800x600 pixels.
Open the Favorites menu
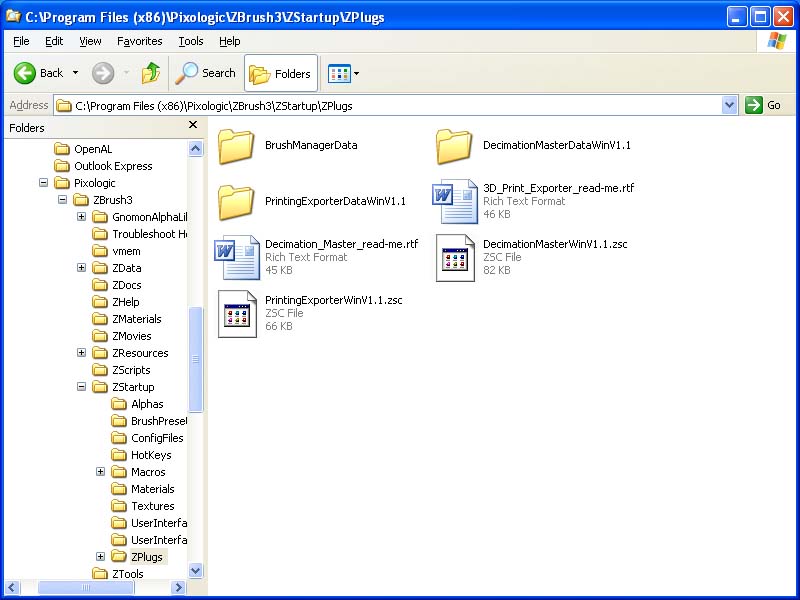[x=139, y=41]
